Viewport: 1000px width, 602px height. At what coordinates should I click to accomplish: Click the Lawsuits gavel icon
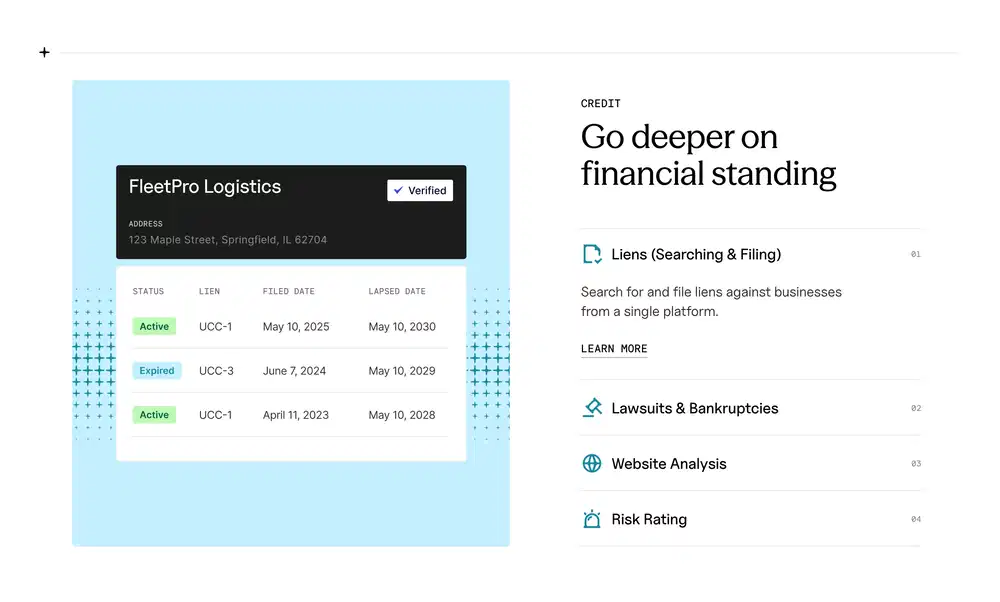tap(592, 408)
